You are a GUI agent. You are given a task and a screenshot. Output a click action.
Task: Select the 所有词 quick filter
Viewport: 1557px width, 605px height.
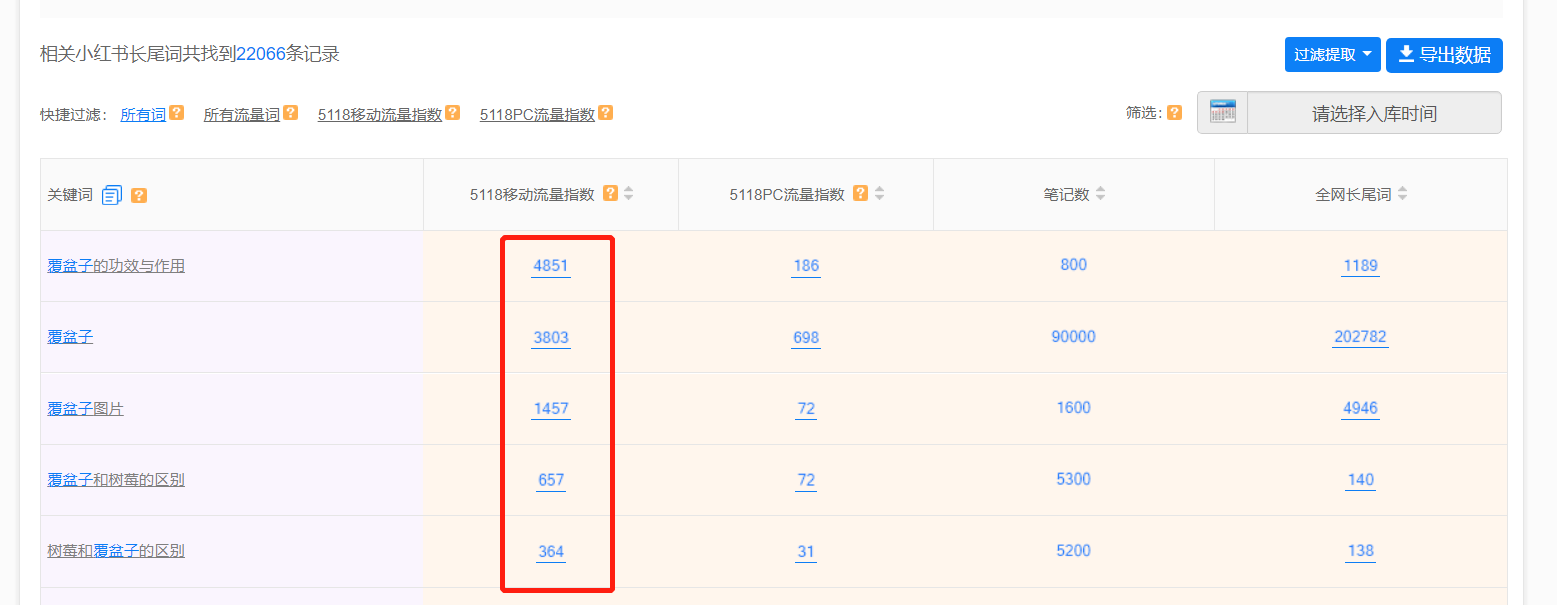[x=143, y=115]
